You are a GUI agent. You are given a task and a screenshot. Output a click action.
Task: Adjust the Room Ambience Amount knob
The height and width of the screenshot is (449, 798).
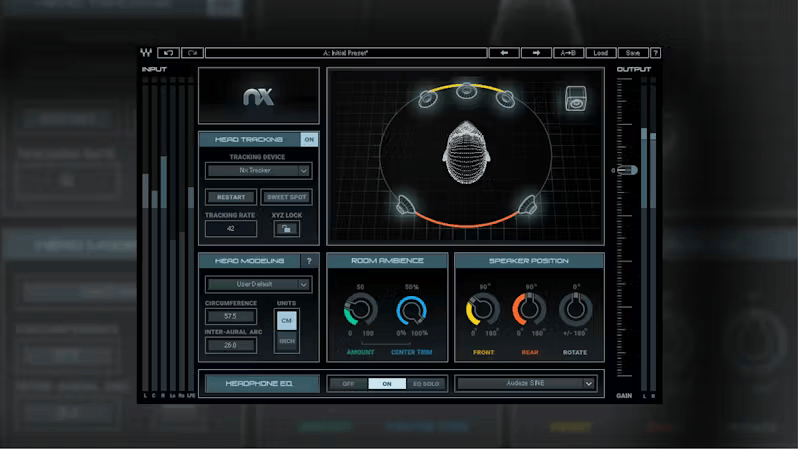tap(360, 309)
